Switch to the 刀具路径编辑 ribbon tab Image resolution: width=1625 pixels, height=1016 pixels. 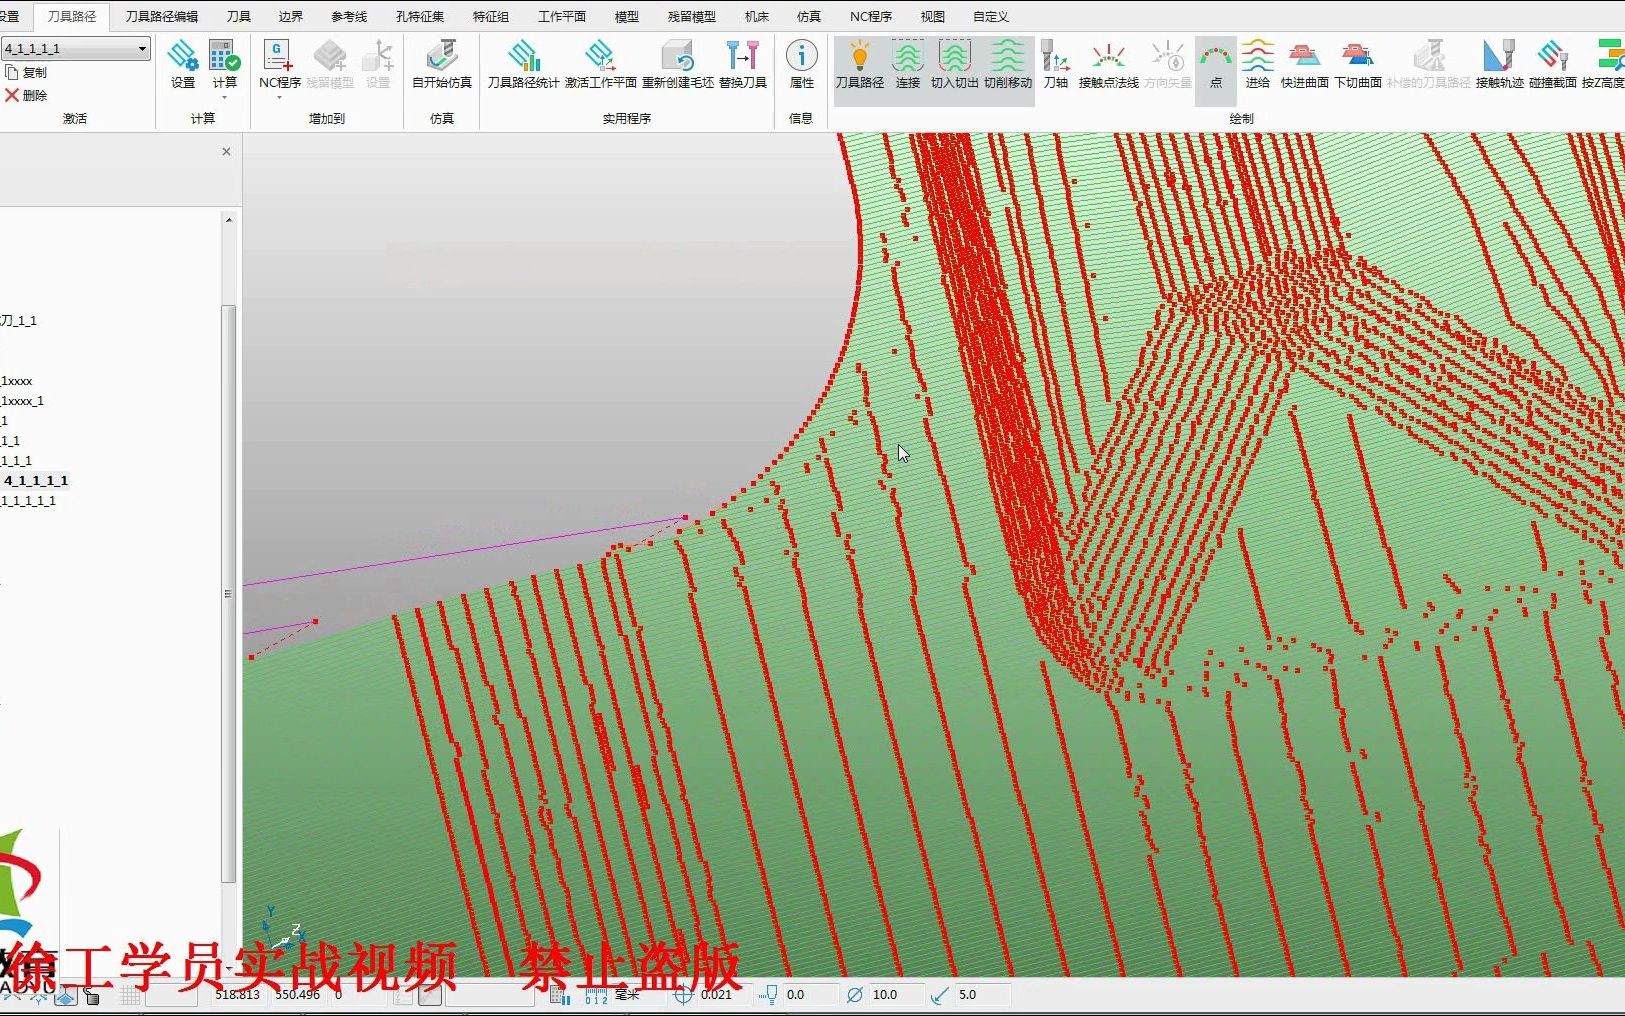pyautogui.click(x=161, y=16)
